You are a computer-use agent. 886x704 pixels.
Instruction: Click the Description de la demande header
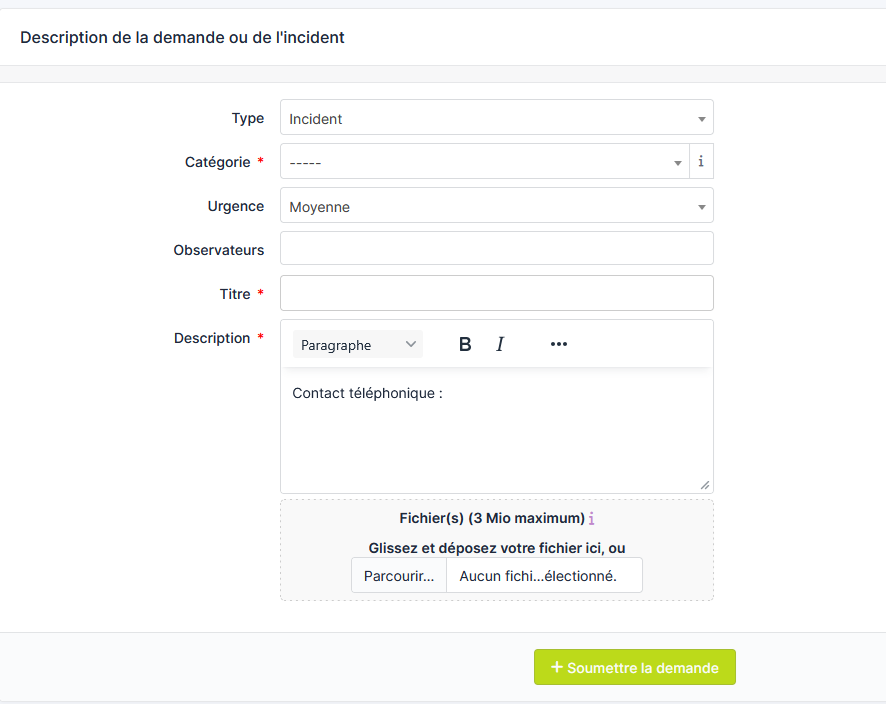(182, 37)
